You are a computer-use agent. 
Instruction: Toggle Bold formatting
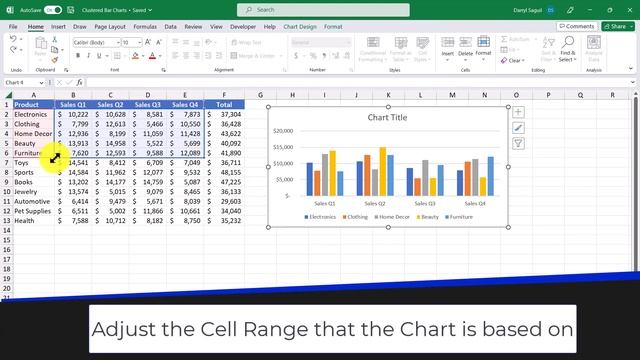78,56
